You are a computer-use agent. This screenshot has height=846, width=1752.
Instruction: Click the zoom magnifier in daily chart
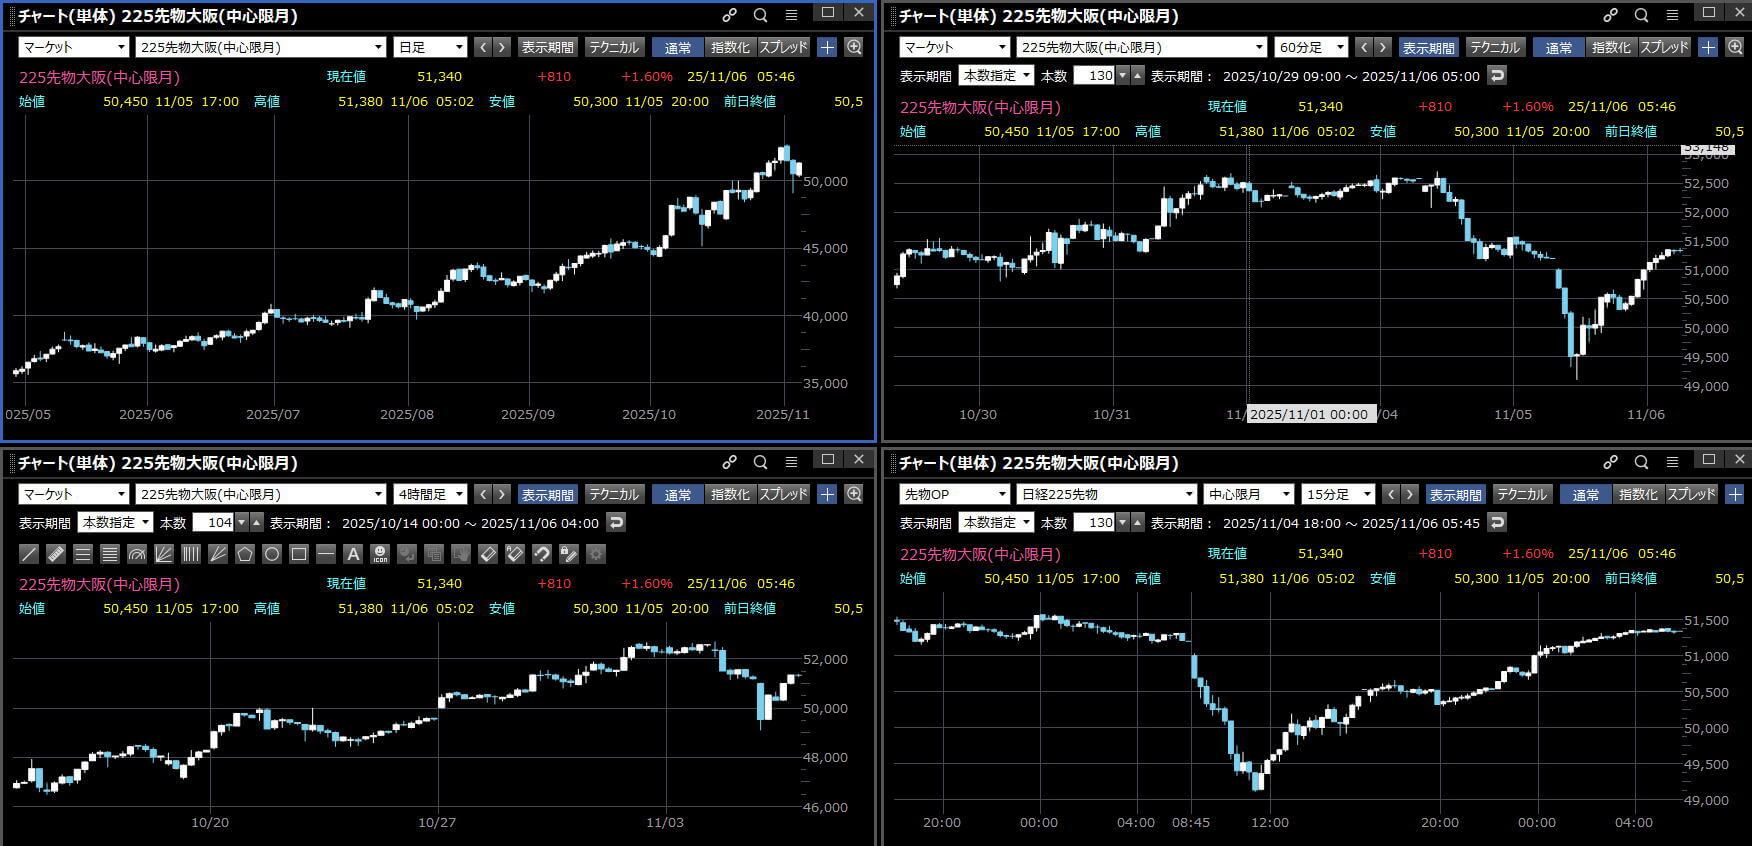coord(854,47)
